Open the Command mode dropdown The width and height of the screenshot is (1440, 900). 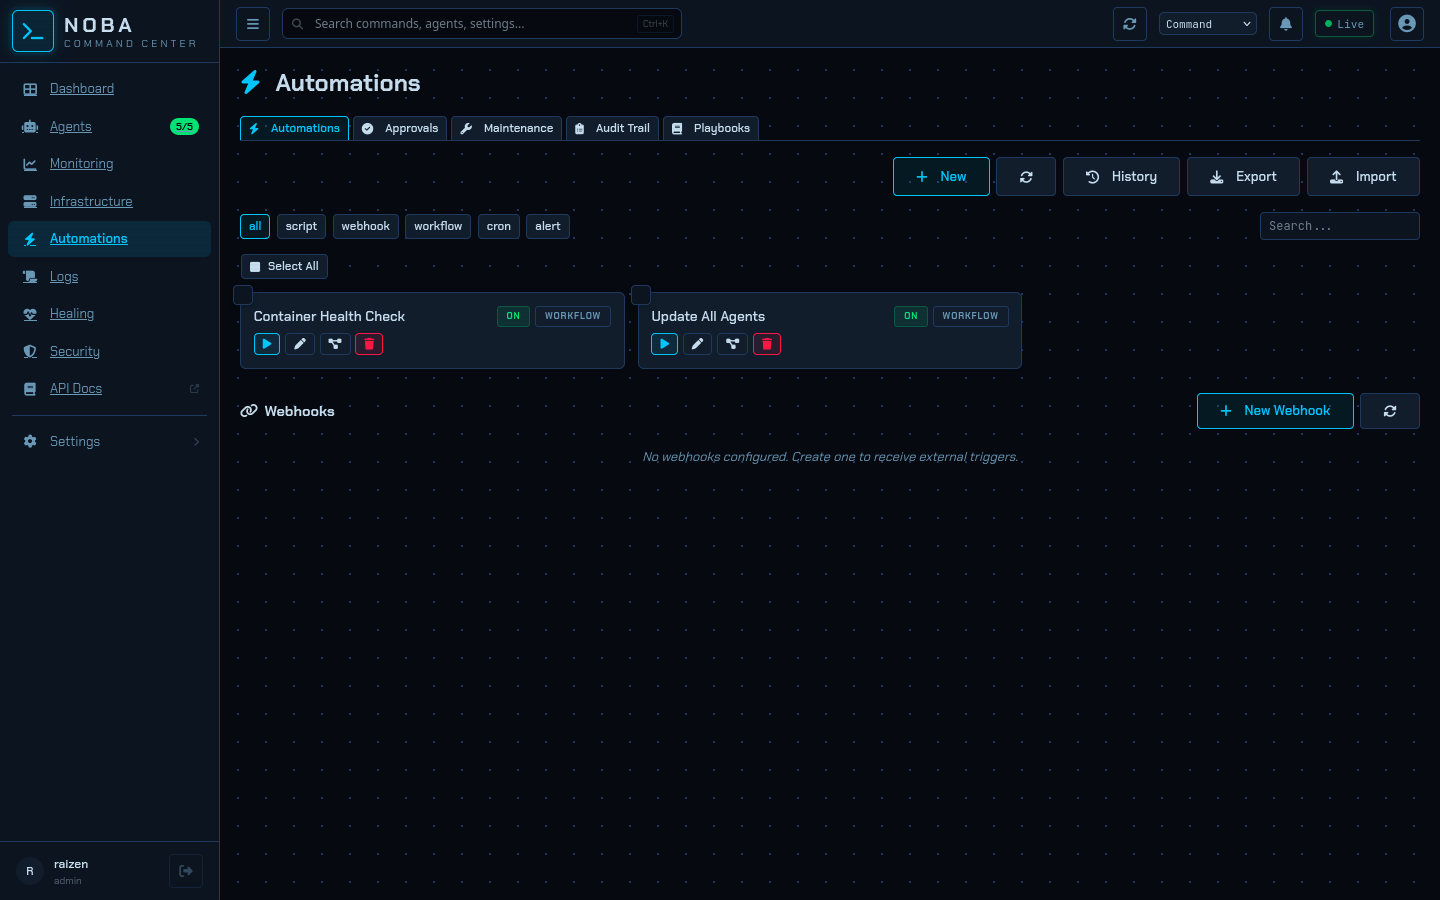point(1207,23)
